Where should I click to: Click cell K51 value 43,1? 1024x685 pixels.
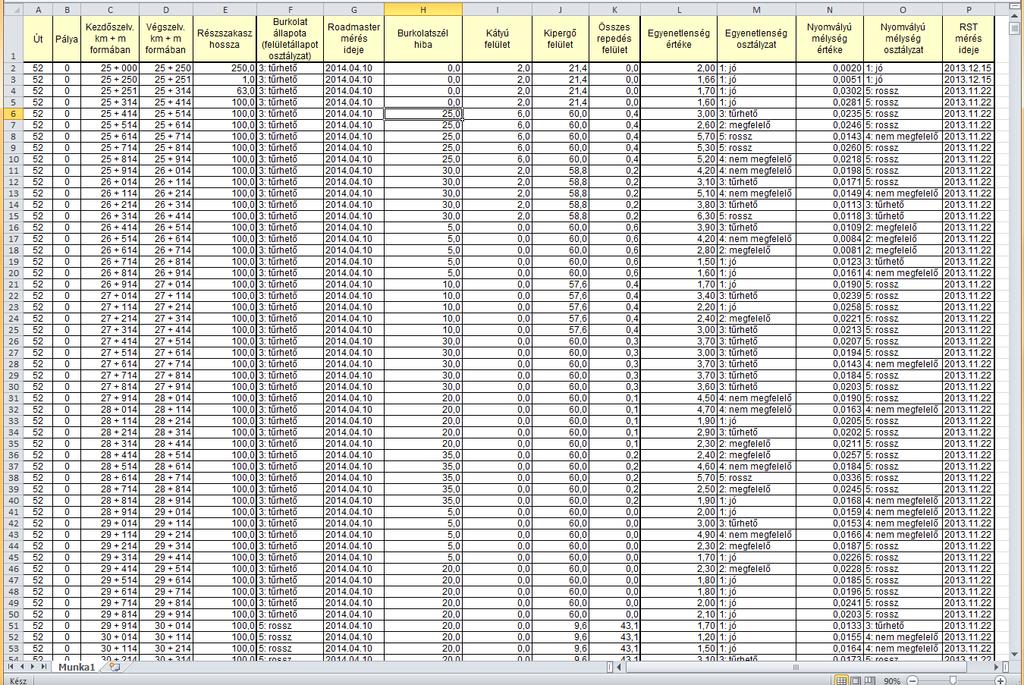pyautogui.click(x=615, y=626)
